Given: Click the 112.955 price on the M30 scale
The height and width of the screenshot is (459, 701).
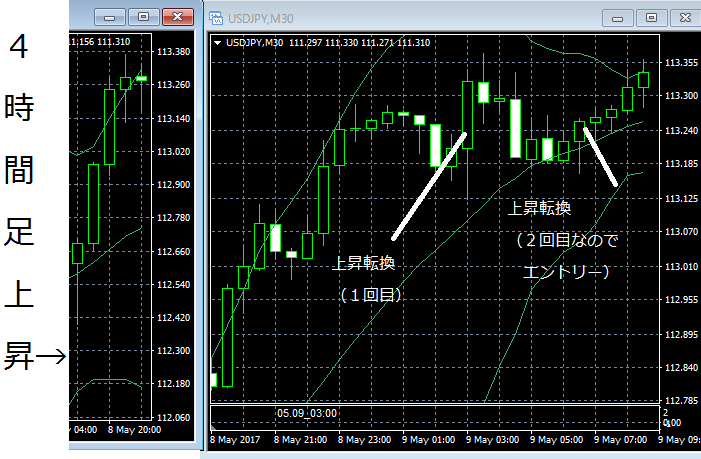Looking at the screenshot, I should coord(681,299).
